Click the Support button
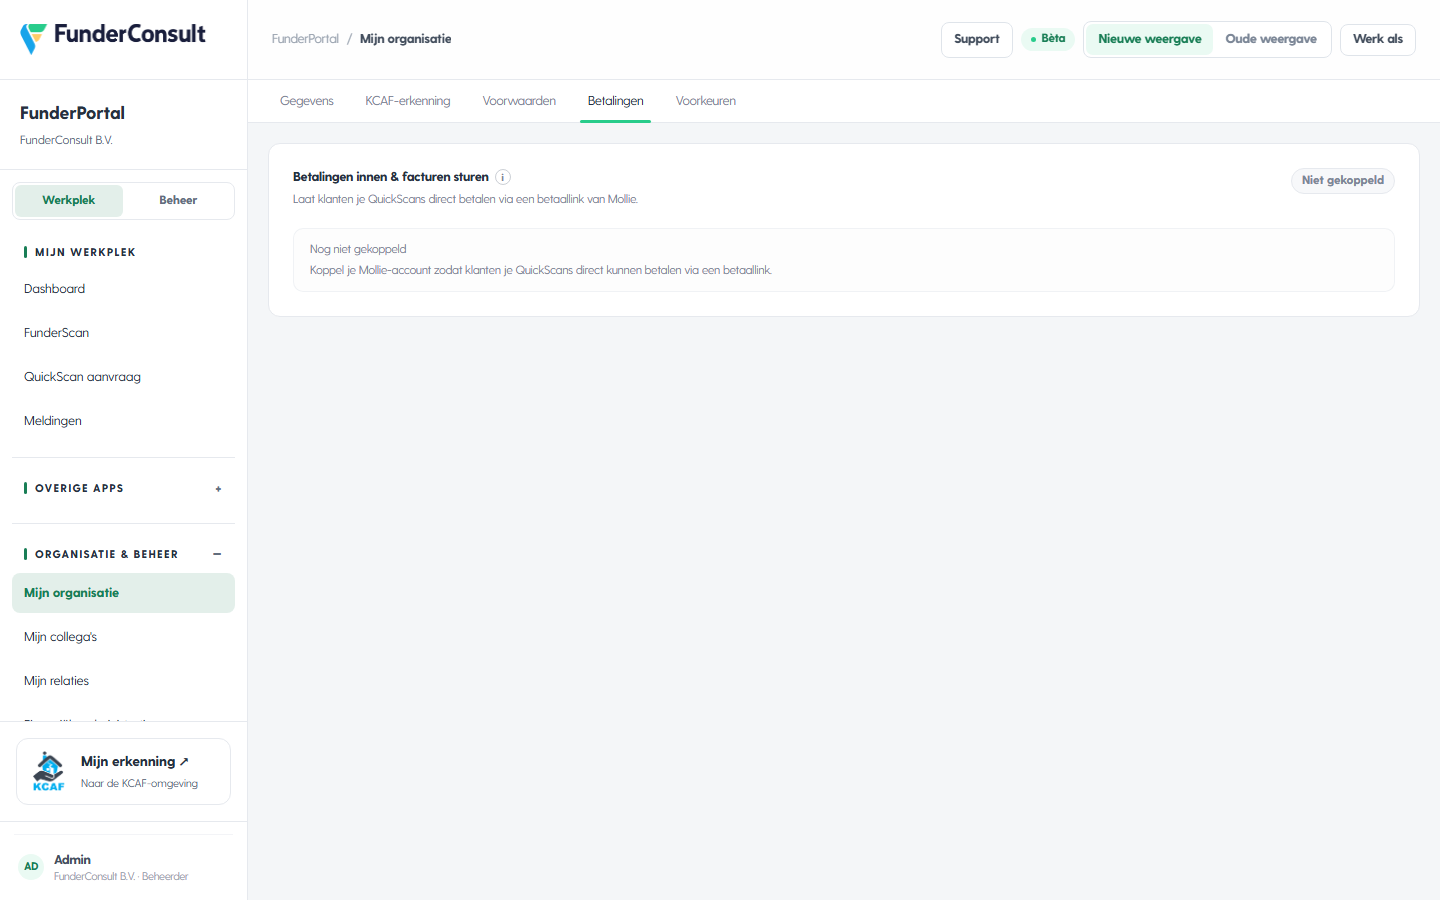The width and height of the screenshot is (1440, 900). 977,39
